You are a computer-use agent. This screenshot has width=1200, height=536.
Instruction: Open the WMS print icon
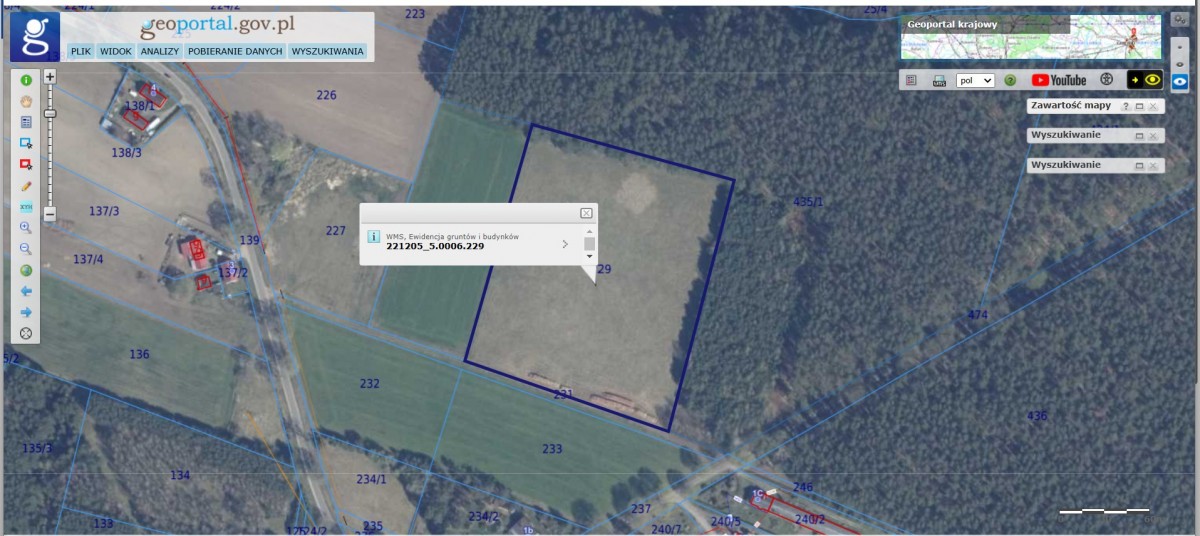coord(939,80)
